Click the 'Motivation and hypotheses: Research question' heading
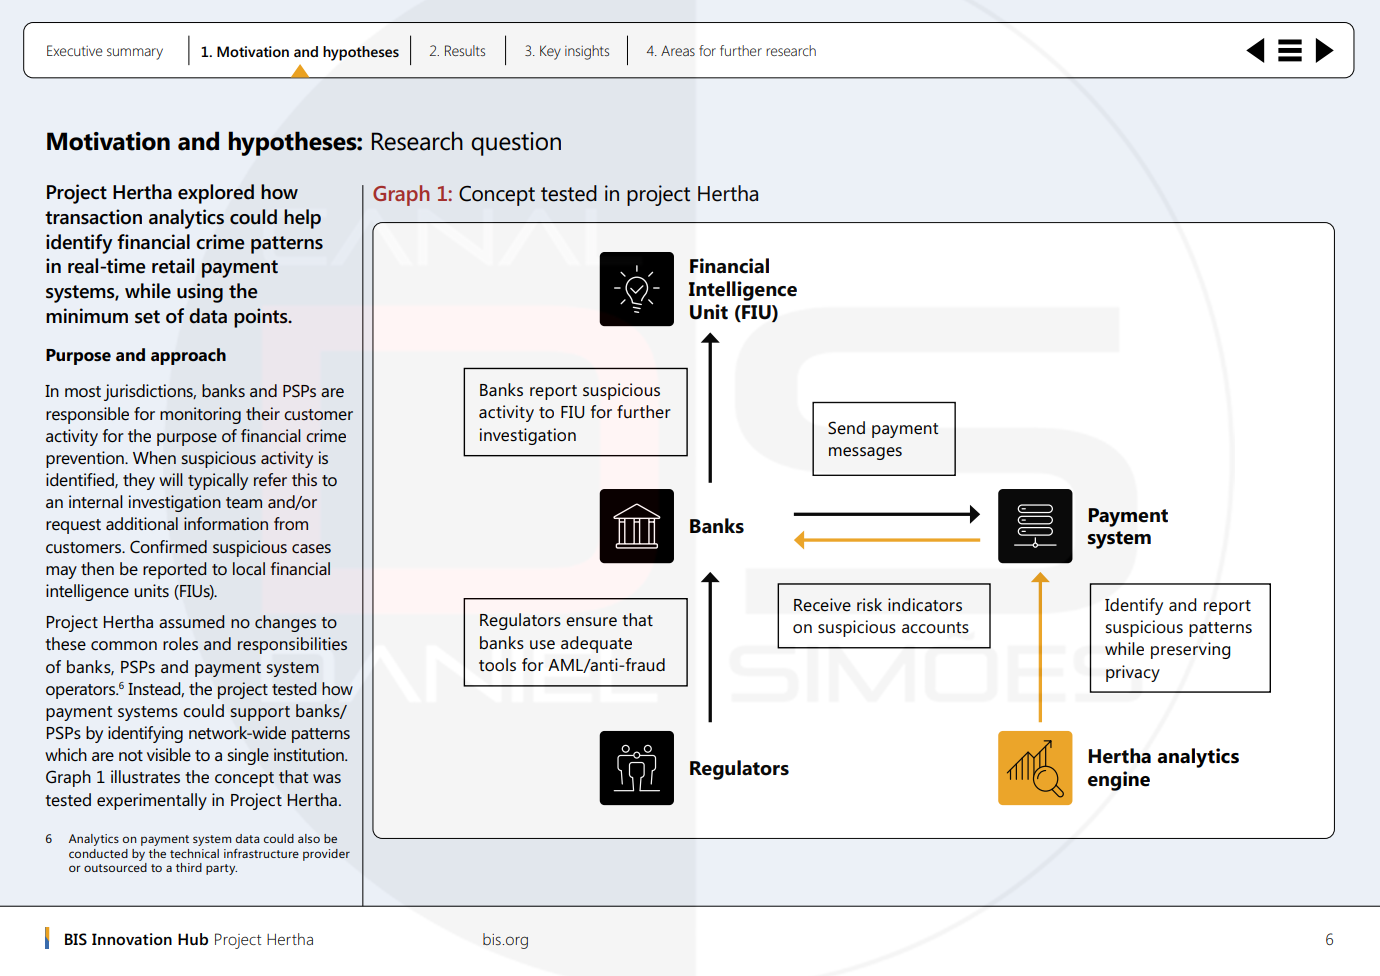Screen dimensions: 1380x976 [304, 142]
